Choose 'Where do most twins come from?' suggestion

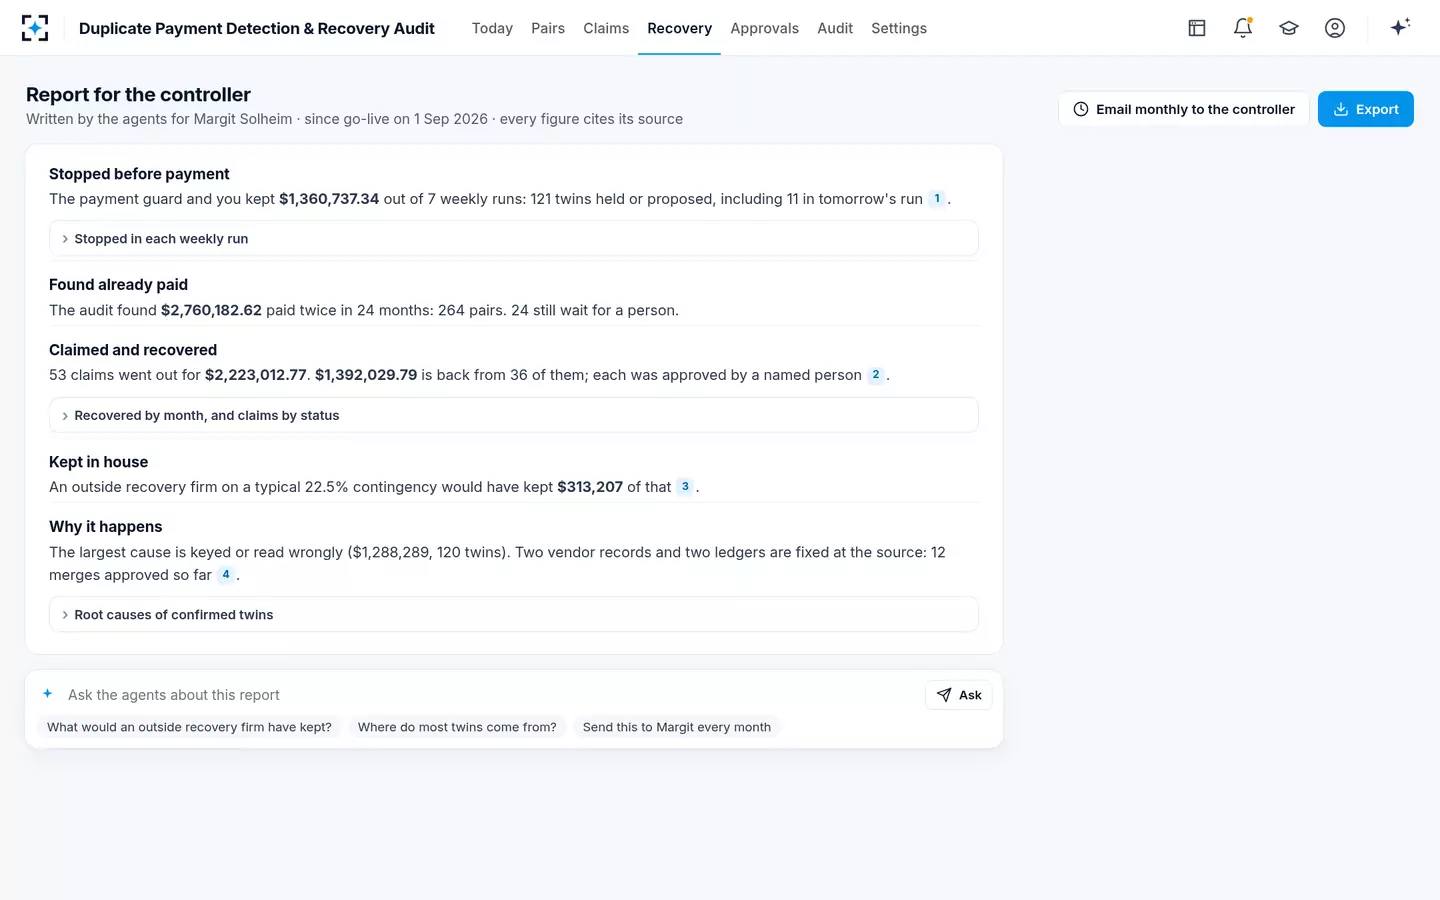pos(457,727)
